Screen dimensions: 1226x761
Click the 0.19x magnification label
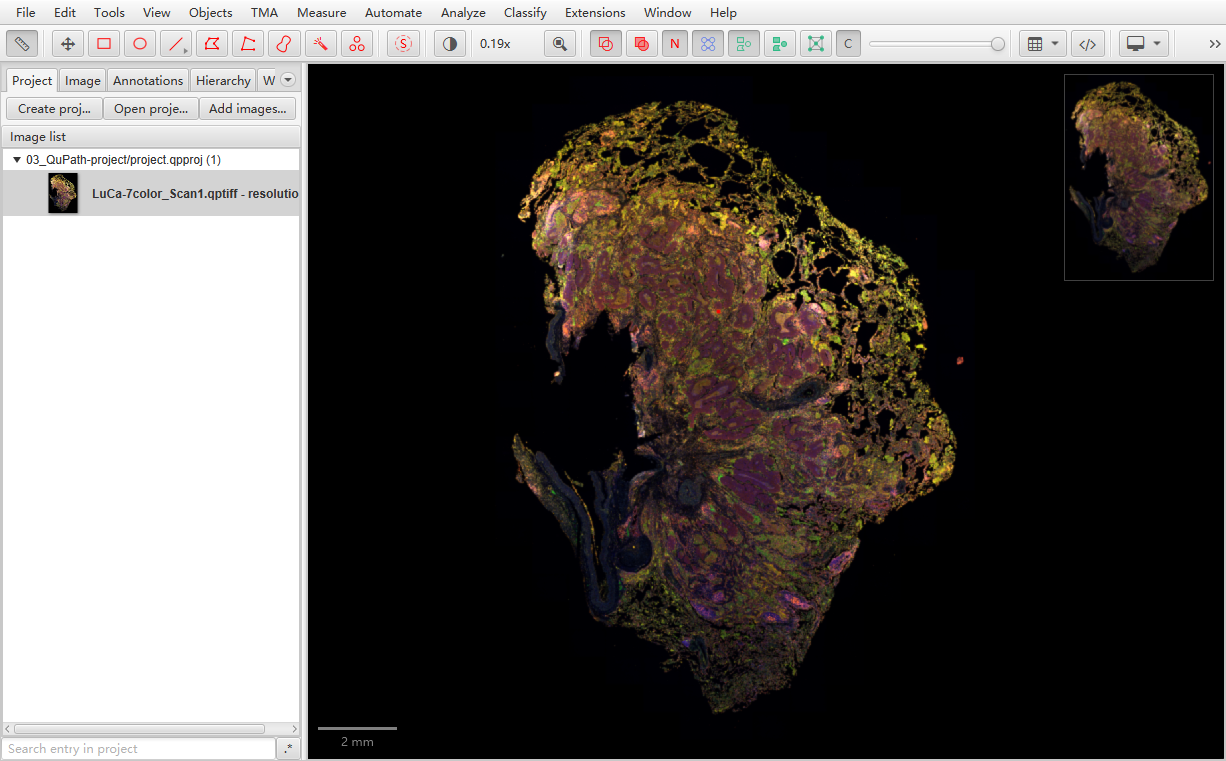pos(495,44)
